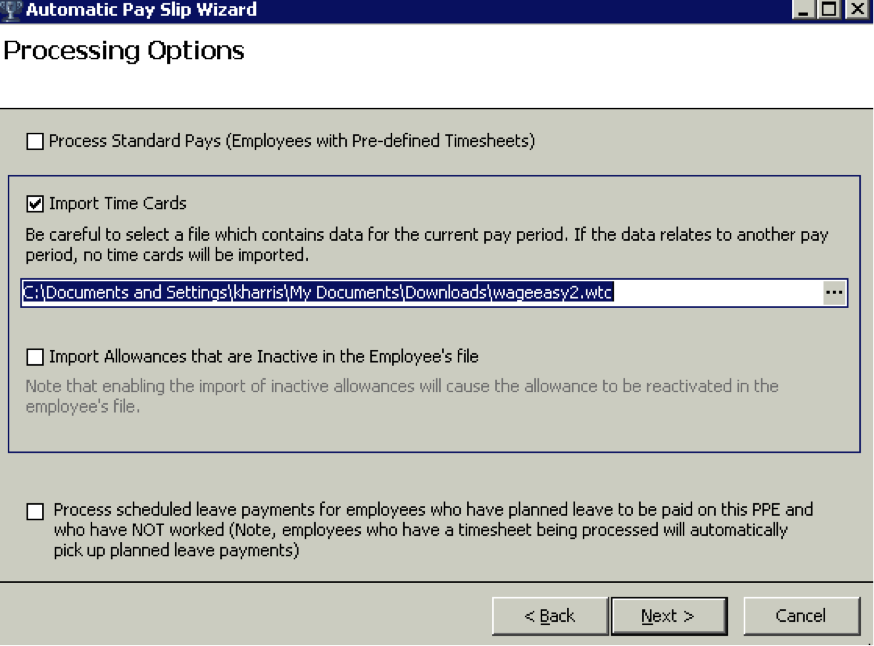The width and height of the screenshot is (874, 646).
Task: Minimize the Automatic Pay Slip Wizard window
Action: [803, 10]
